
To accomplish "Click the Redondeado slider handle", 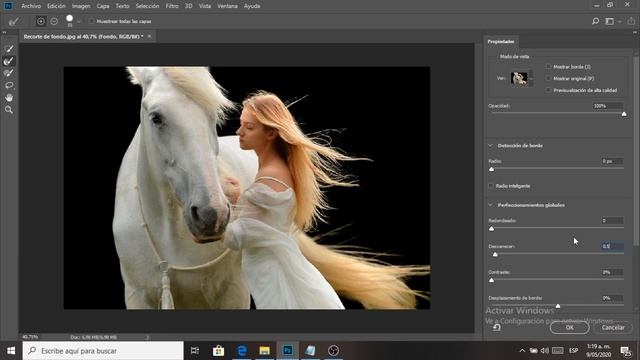I will (491, 229).
